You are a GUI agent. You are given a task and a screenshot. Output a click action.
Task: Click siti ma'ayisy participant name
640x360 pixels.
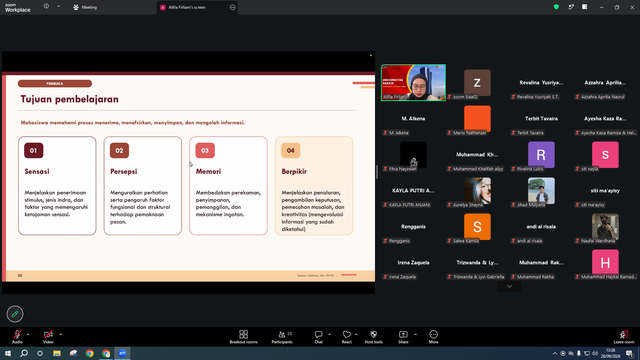pyautogui.click(x=605, y=191)
